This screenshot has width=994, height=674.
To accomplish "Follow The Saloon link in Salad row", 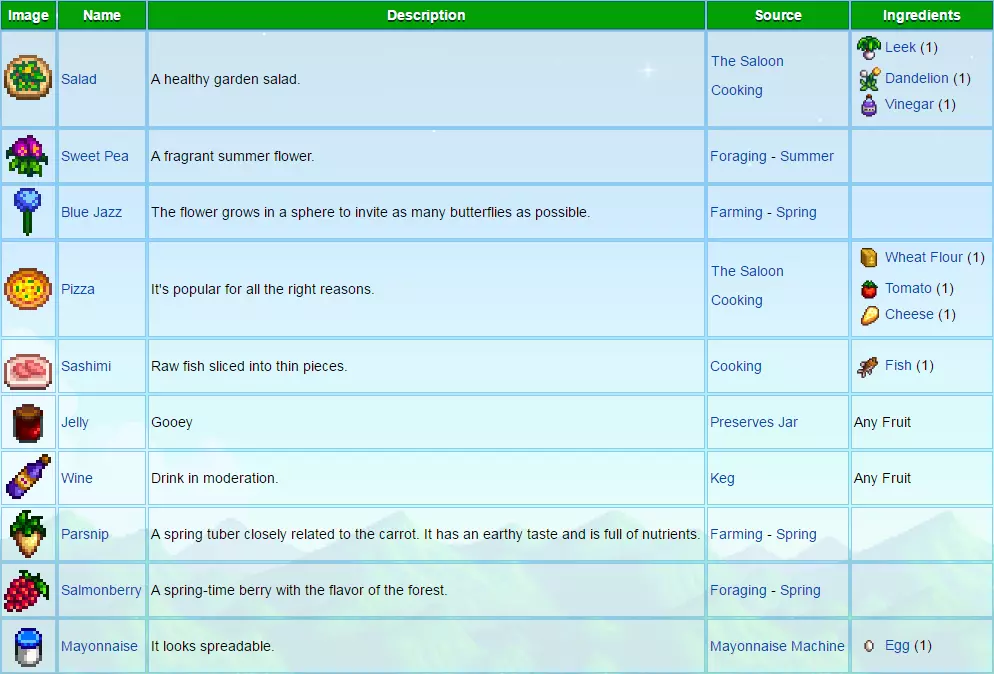I will click(747, 61).
